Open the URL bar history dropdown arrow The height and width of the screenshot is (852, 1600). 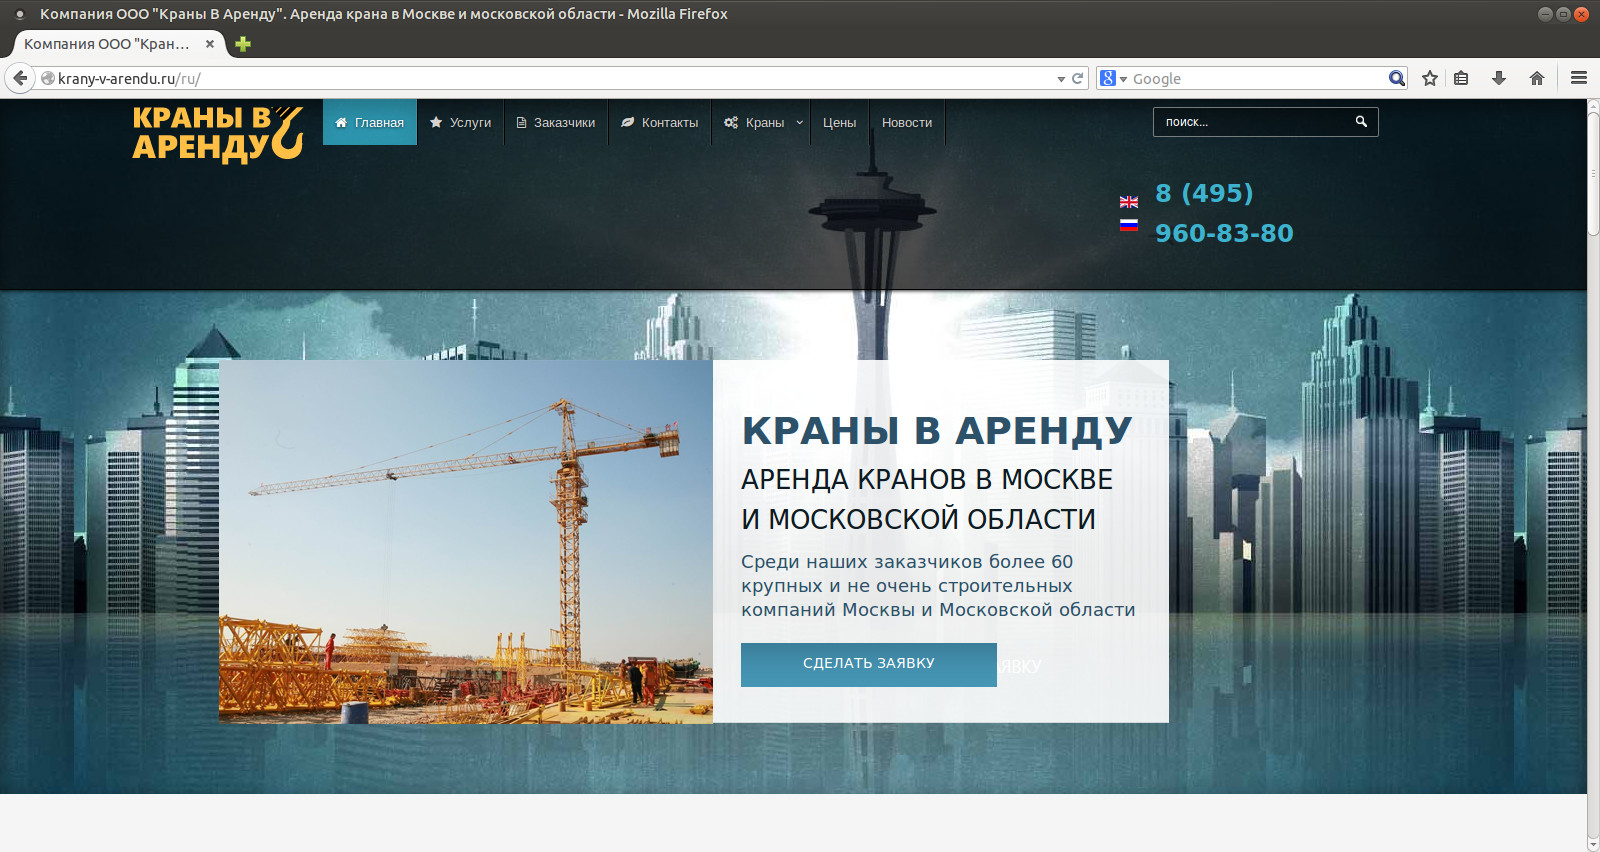(x=1061, y=79)
